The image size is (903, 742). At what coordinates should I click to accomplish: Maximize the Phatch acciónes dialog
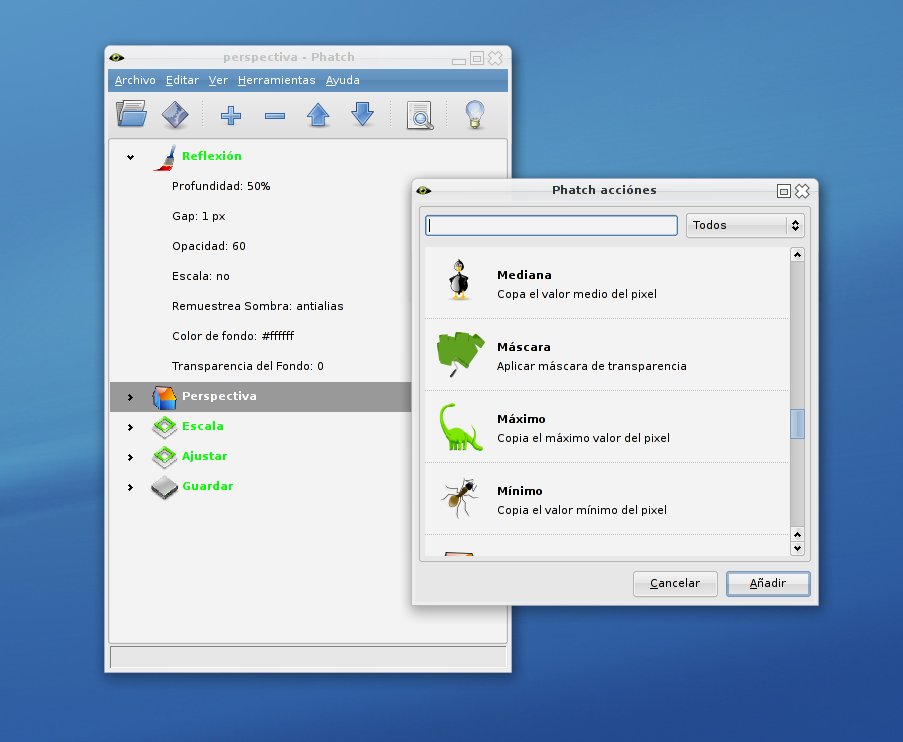(x=783, y=191)
